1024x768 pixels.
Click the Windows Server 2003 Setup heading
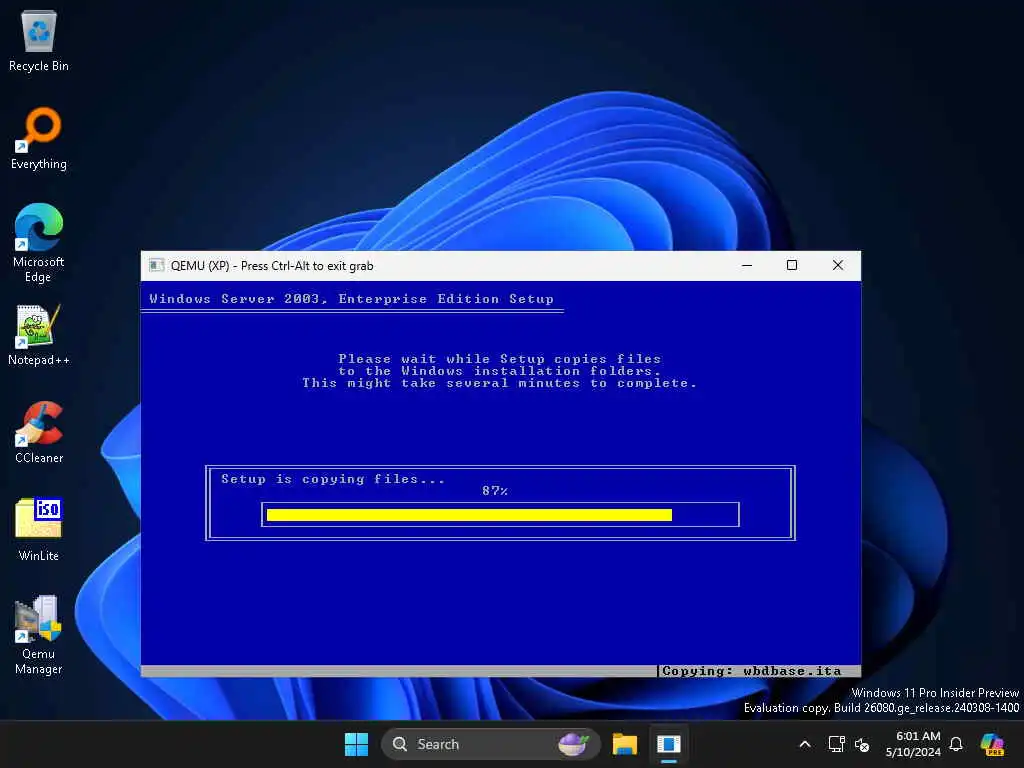351,299
